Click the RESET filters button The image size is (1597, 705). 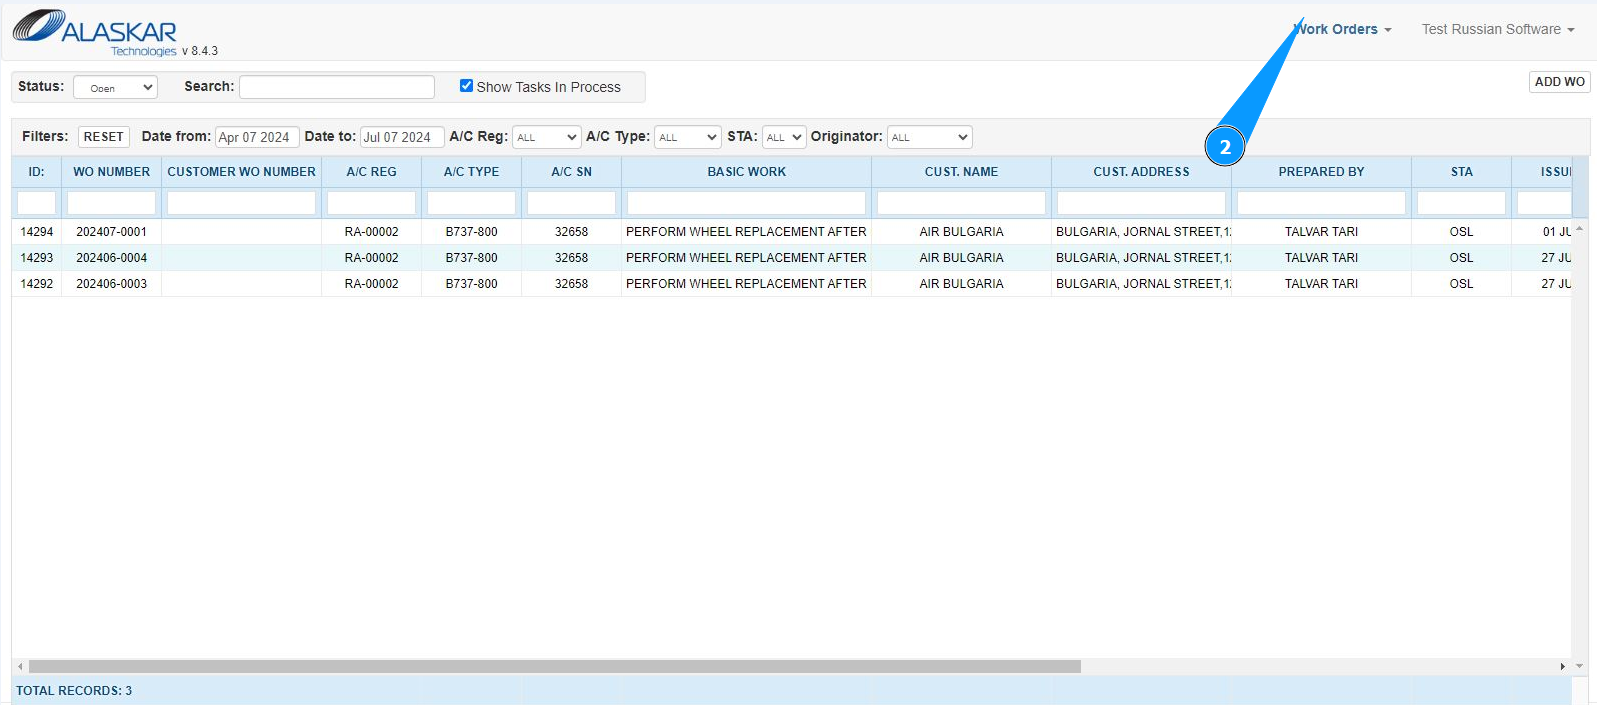[104, 137]
